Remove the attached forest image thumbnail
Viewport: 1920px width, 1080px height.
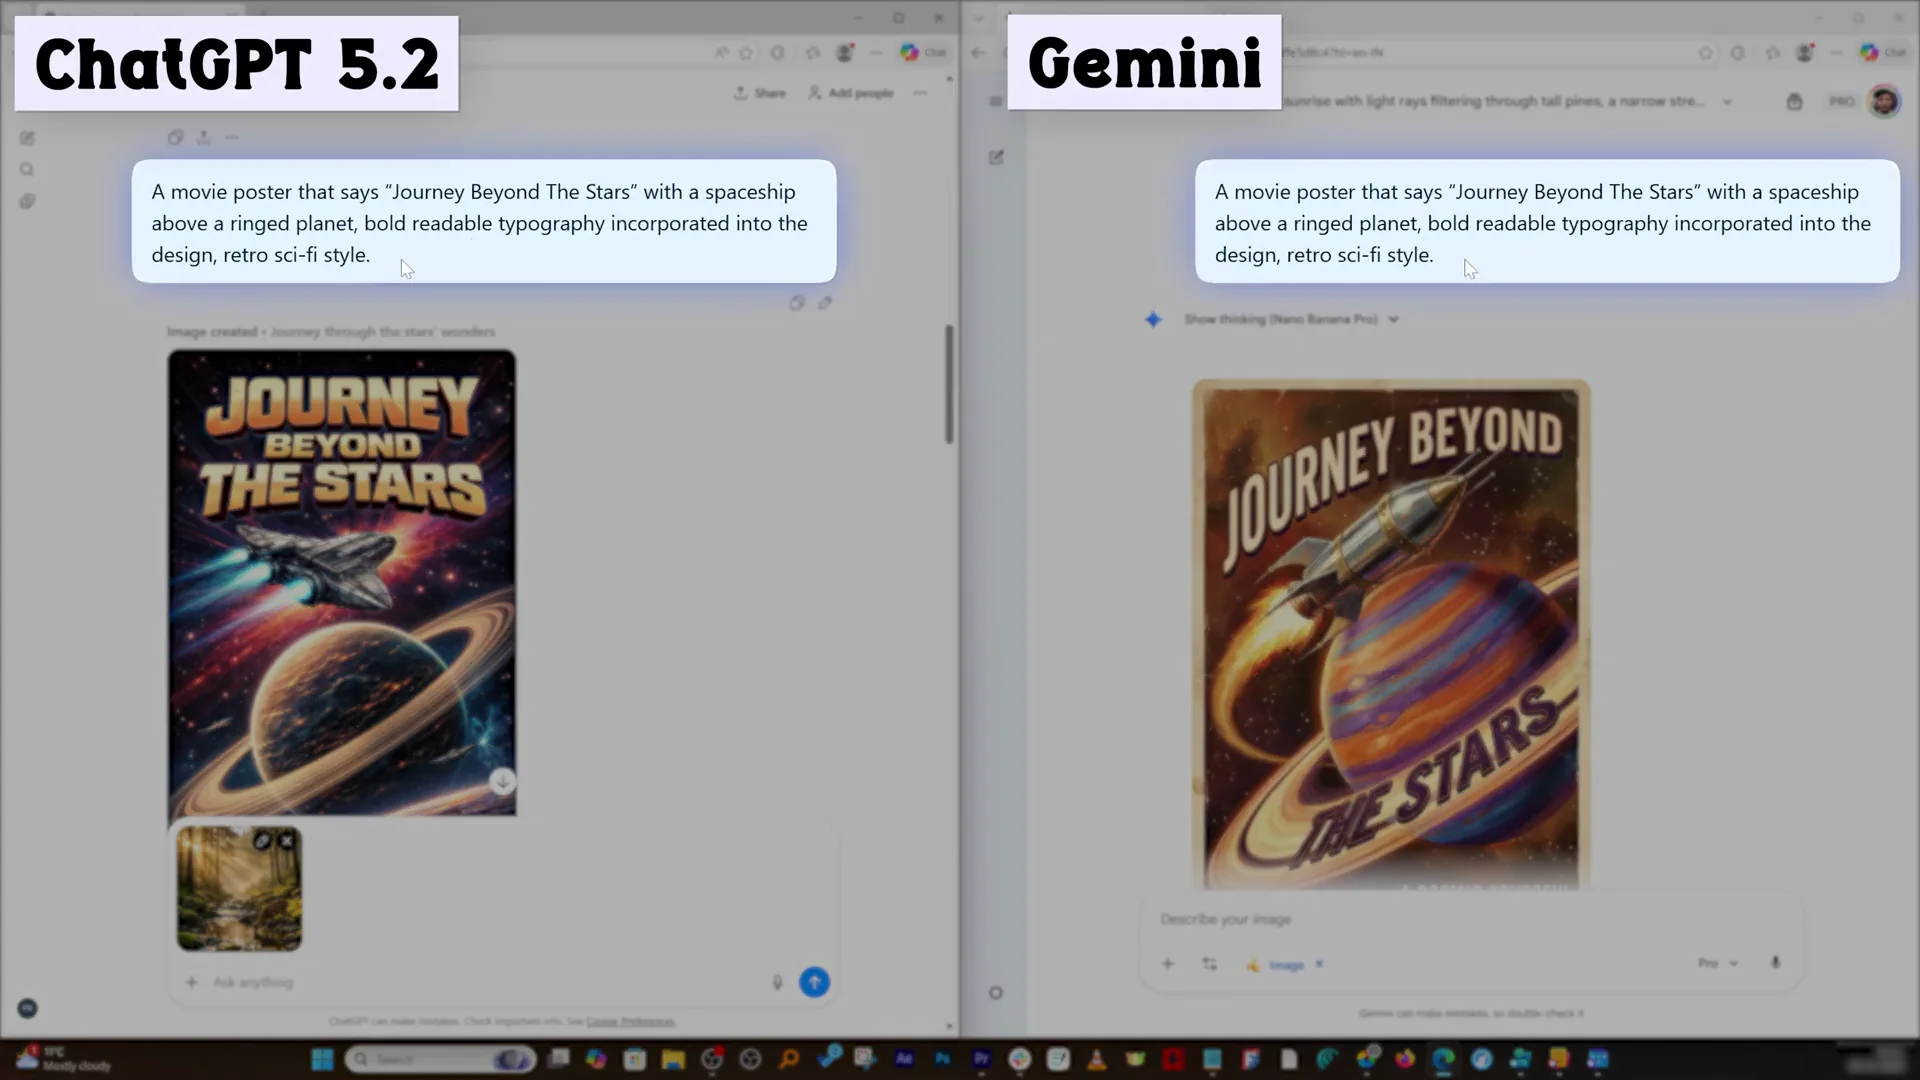pos(288,841)
